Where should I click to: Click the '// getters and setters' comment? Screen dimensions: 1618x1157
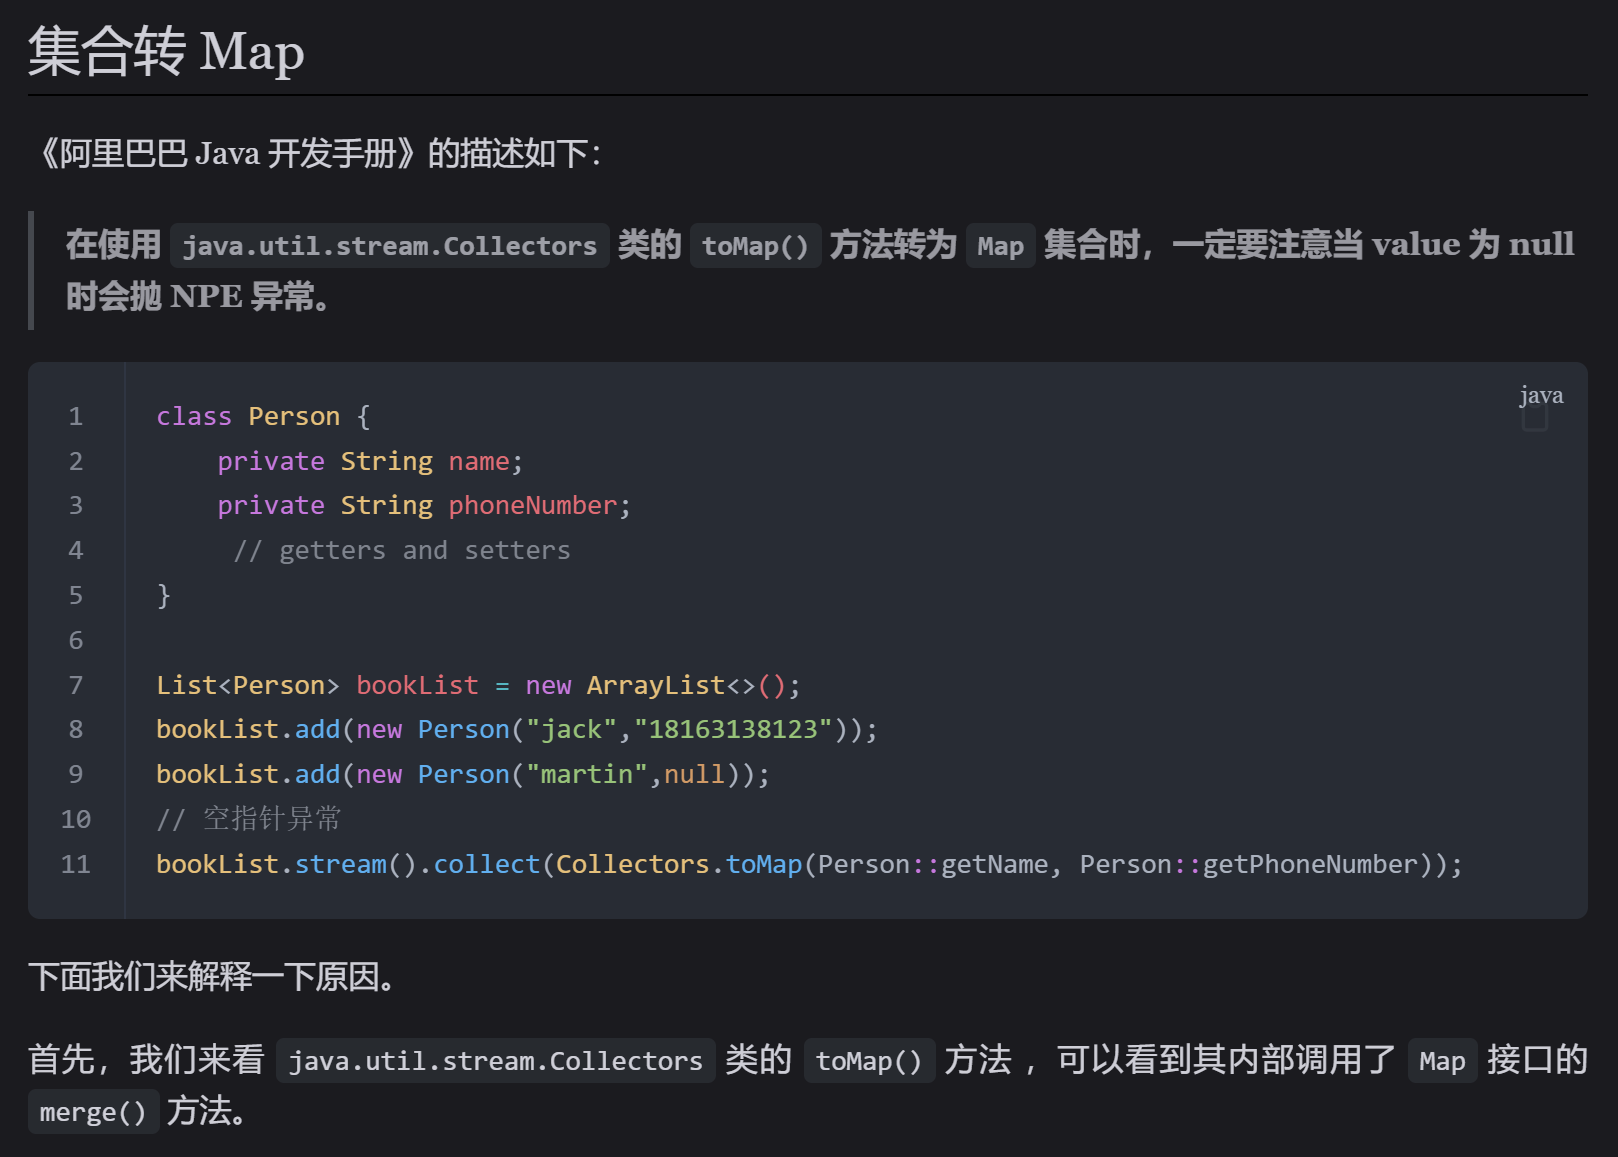[402, 550]
